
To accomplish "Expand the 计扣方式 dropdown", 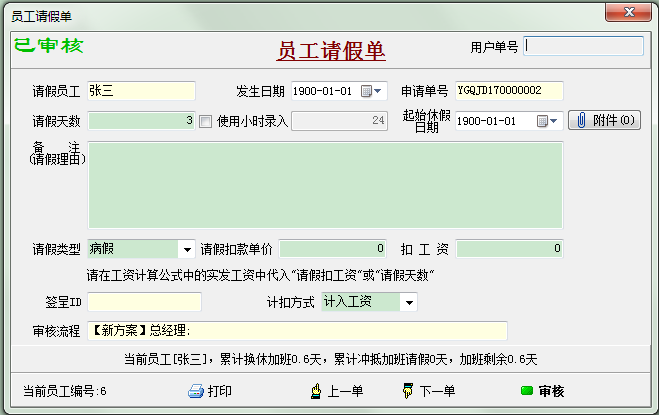I will (x=408, y=302).
